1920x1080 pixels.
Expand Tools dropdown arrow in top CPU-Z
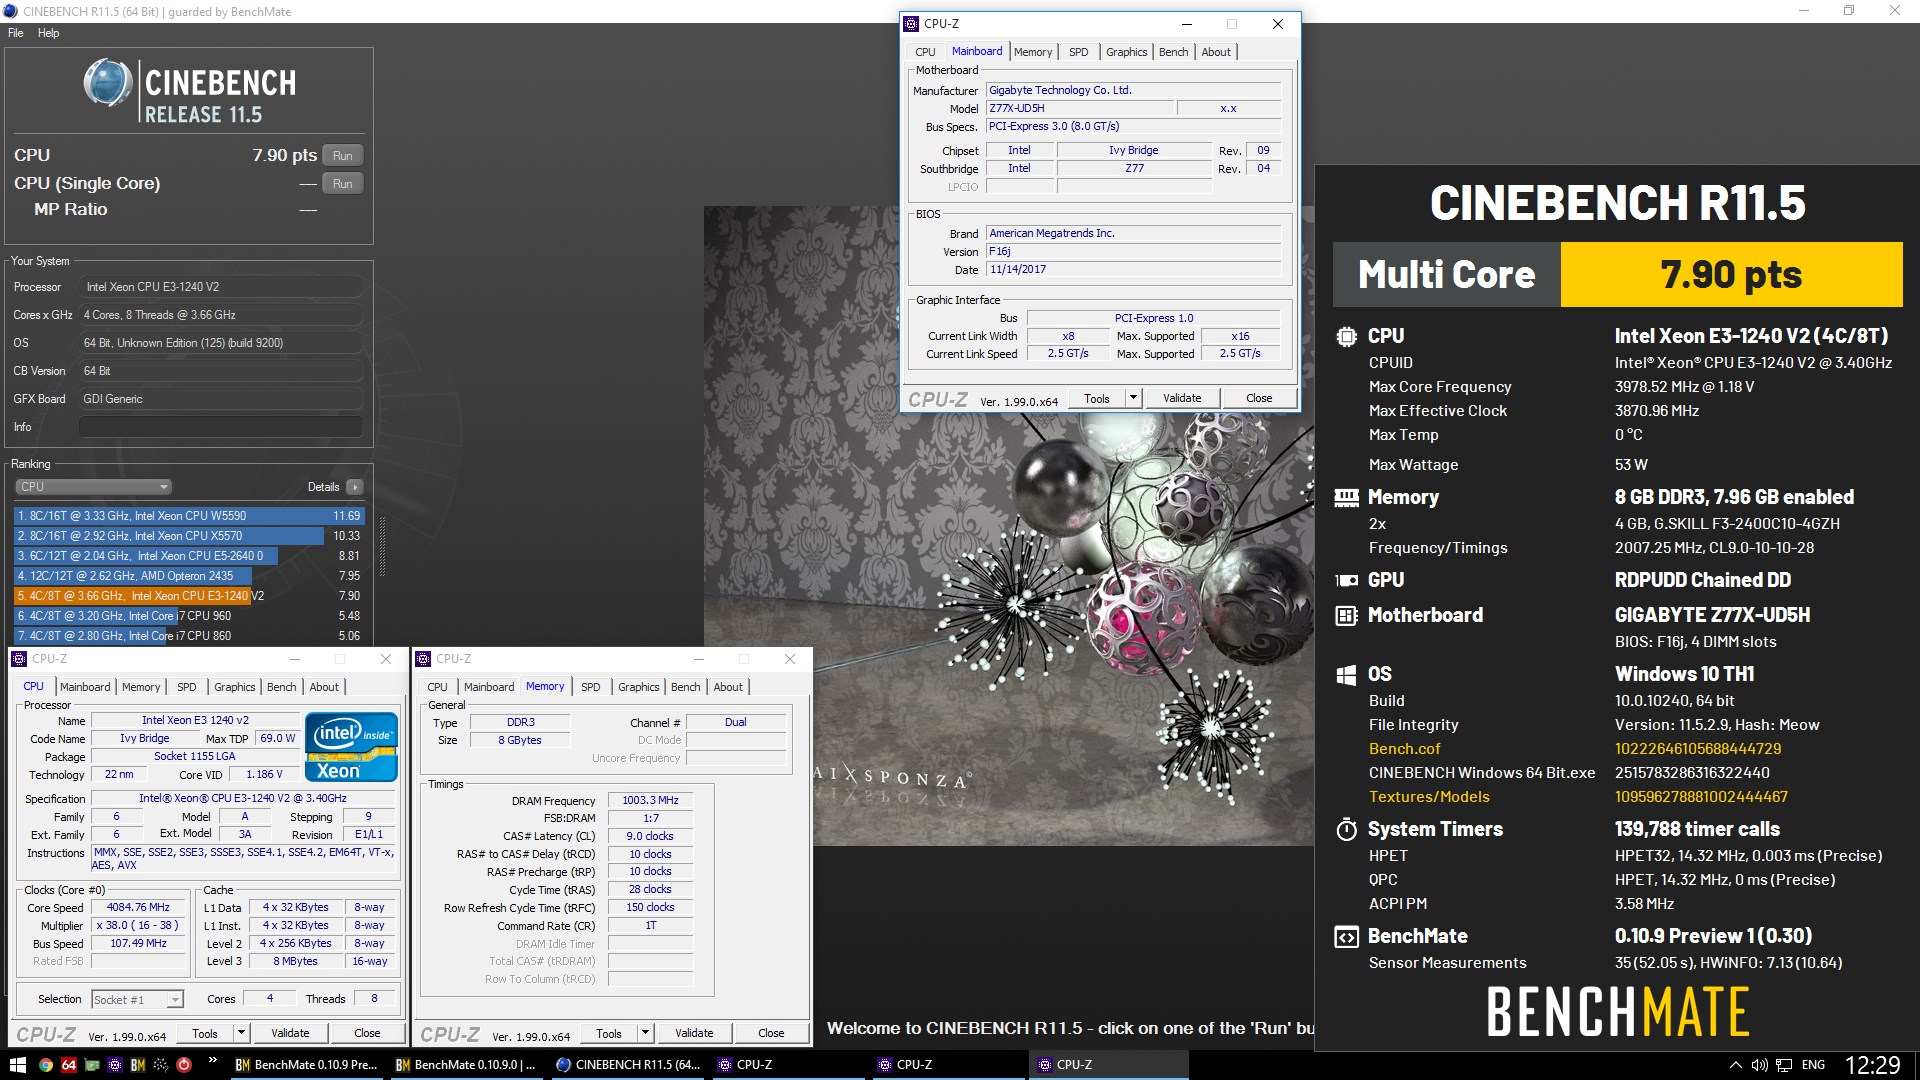tap(1133, 398)
